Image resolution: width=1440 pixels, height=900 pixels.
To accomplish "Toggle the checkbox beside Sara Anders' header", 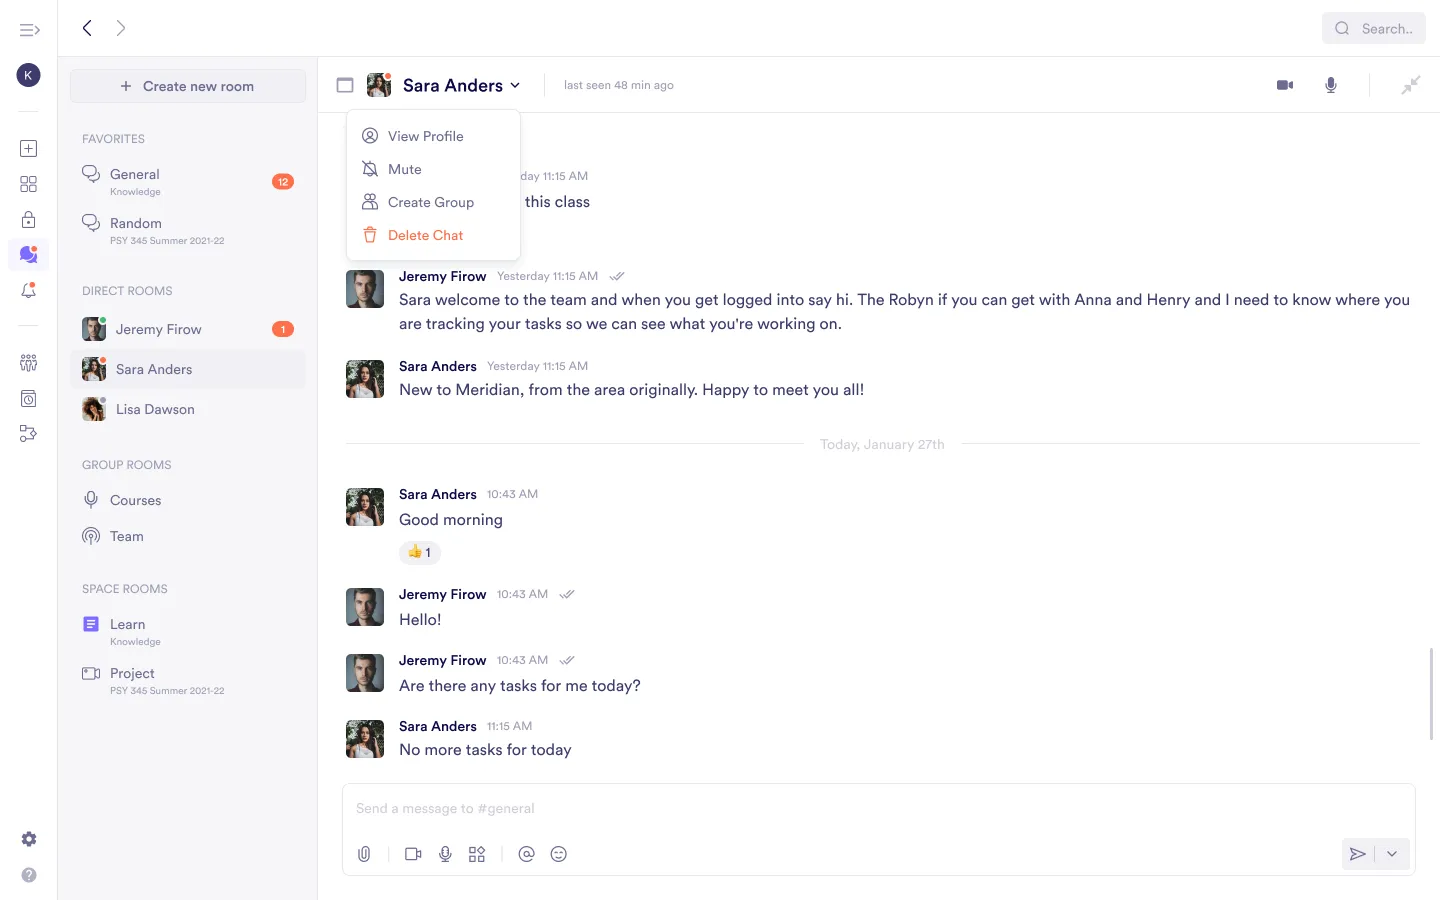I will pyautogui.click(x=345, y=85).
